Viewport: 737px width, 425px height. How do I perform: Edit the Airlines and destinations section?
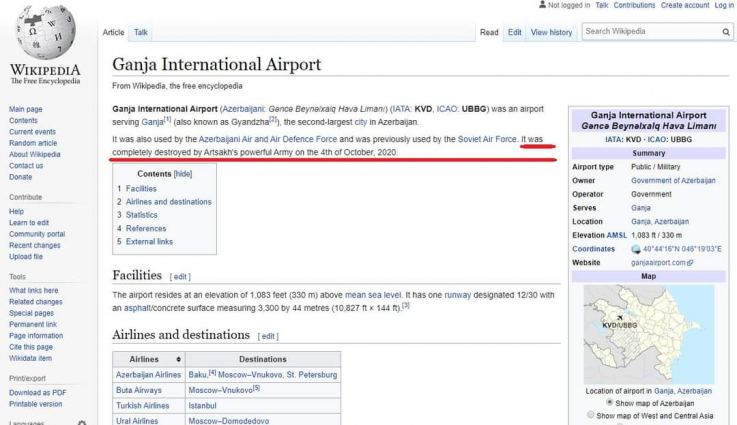268,337
